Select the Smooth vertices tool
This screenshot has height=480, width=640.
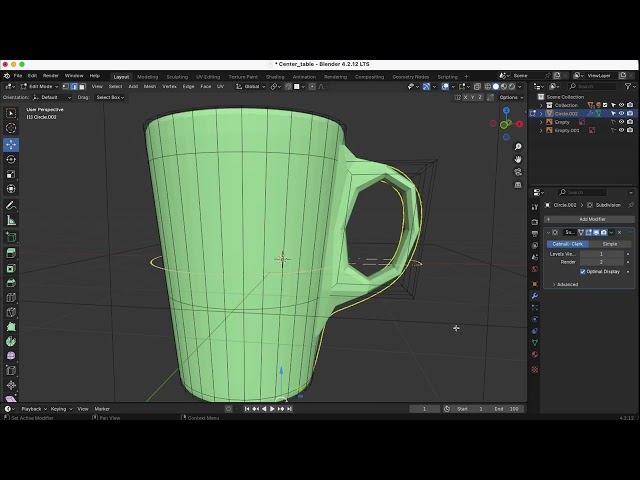click(11, 356)
